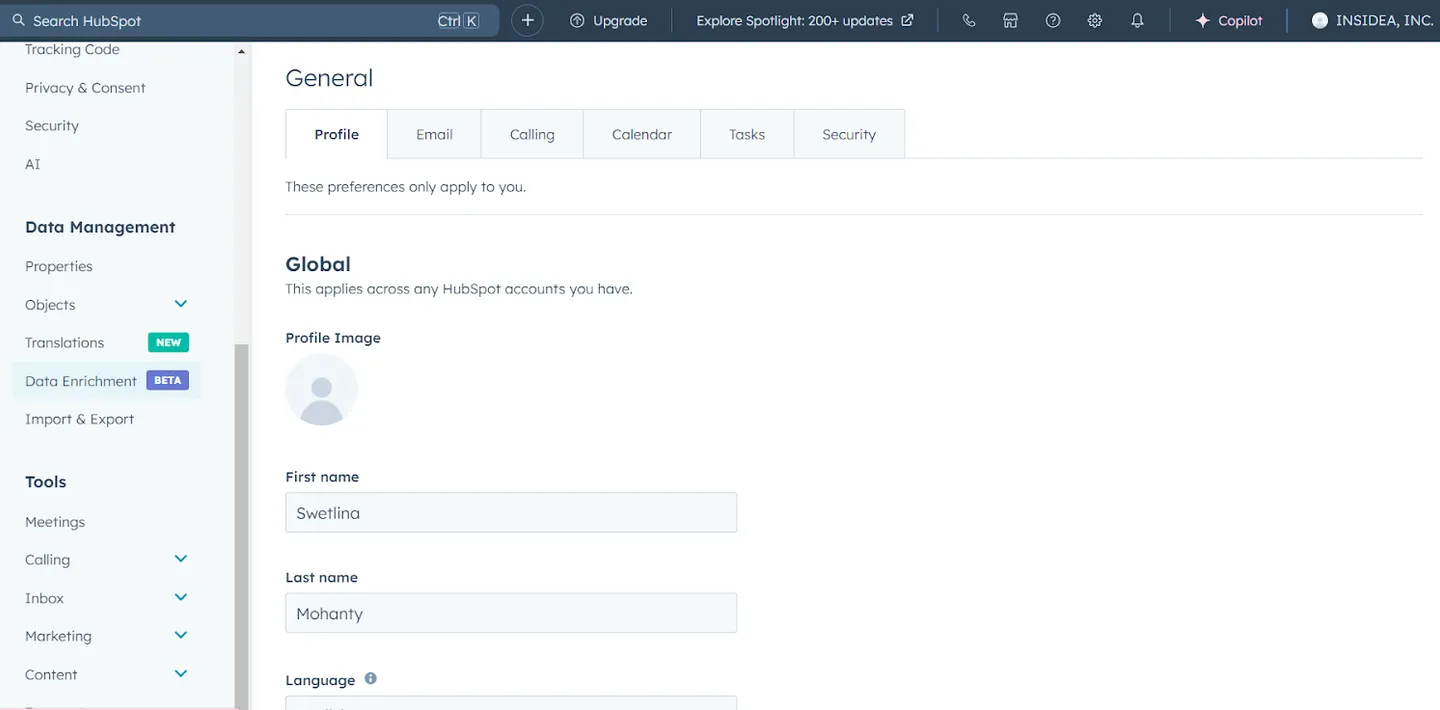Screen dimensions: 1440x710
Task: Open AI settings in sidebar
Action: 33,164
